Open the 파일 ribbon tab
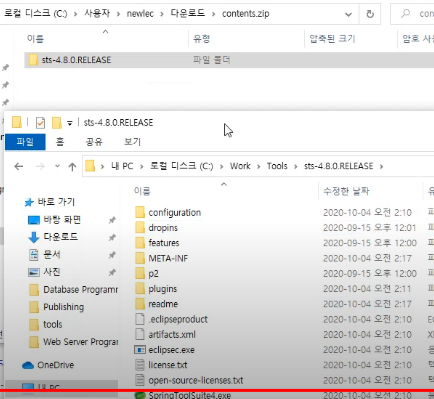Screen dimensions: 434x399 click(25, 142)
